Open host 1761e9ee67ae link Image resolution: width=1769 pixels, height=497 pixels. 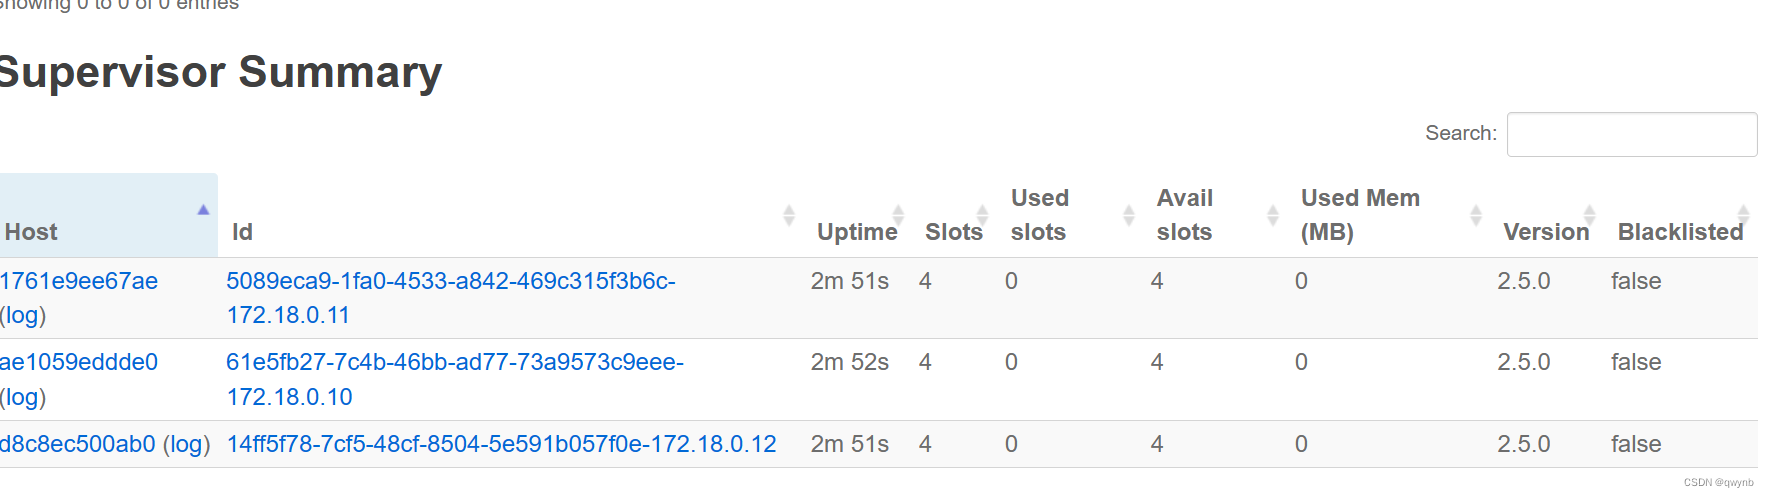pyautogui.click(x=79, y=281)
